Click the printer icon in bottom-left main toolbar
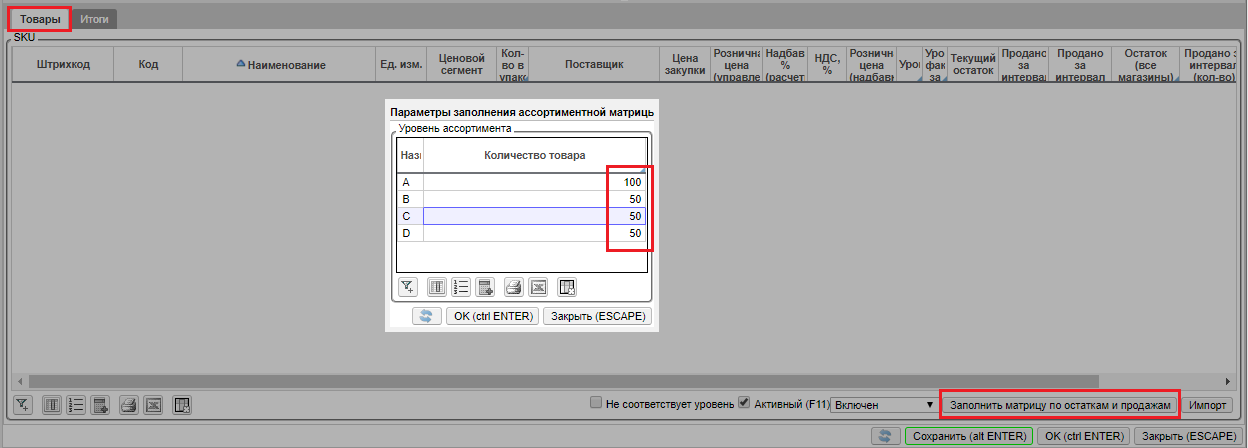Image resolution: width=1248 pixels, height=448 pixels. click(128, 405)
